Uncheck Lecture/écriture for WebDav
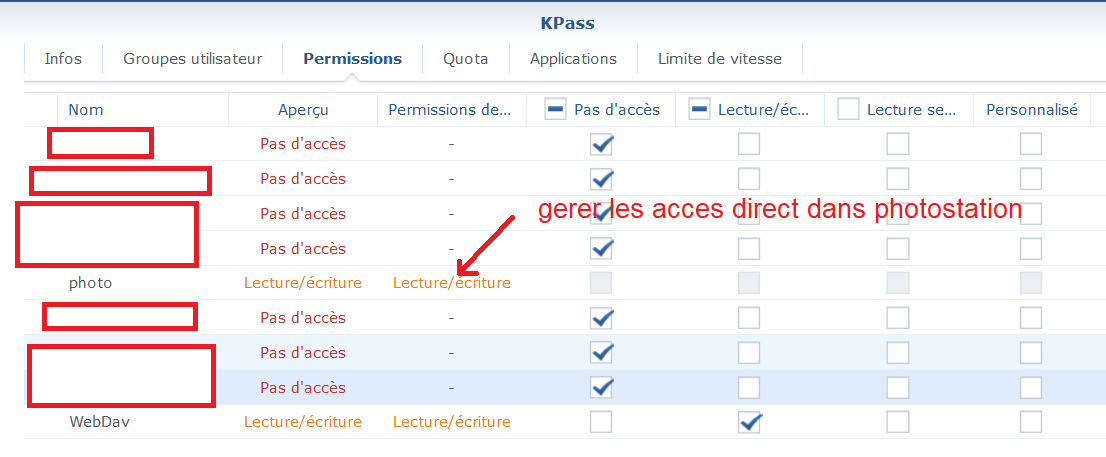 [749, 422]
